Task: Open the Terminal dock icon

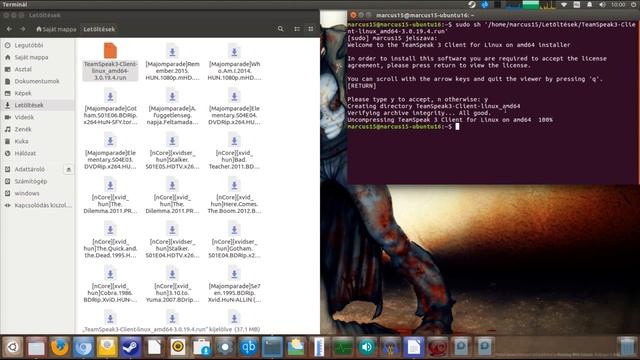Action: (272, 347)
